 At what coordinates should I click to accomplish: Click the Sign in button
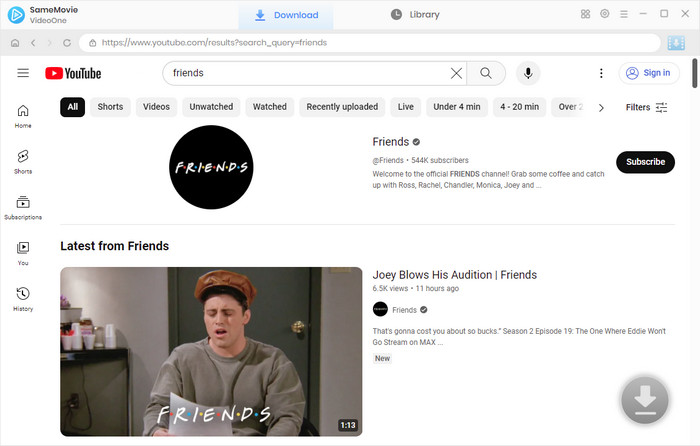(649, 73)
